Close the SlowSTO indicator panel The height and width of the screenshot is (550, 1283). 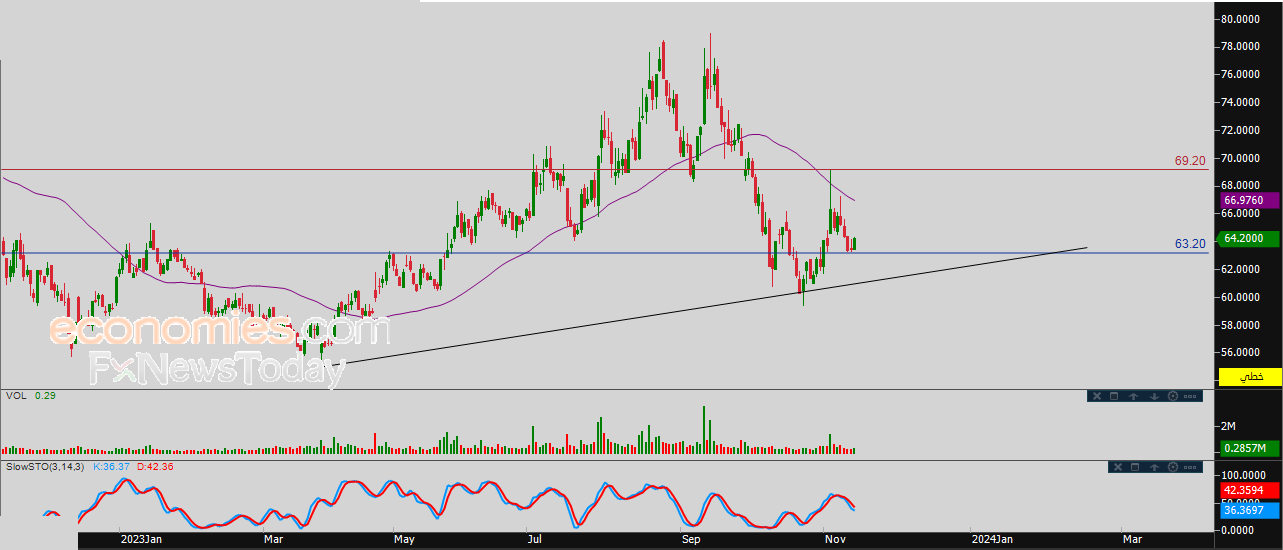(x=1118, y=467)
